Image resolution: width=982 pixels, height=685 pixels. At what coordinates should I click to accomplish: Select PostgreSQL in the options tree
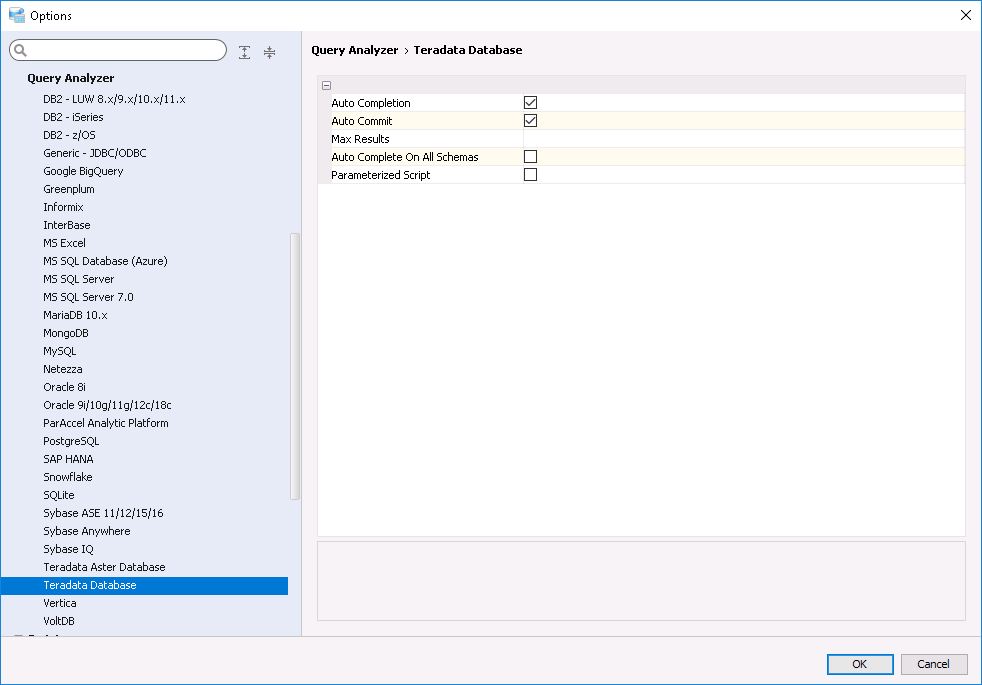71,441
